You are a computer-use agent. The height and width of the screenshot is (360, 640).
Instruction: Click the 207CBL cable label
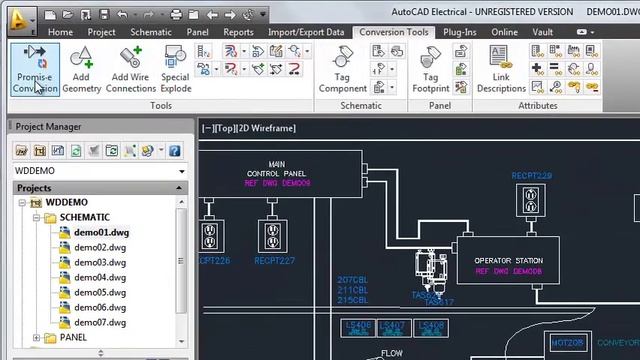353,280
